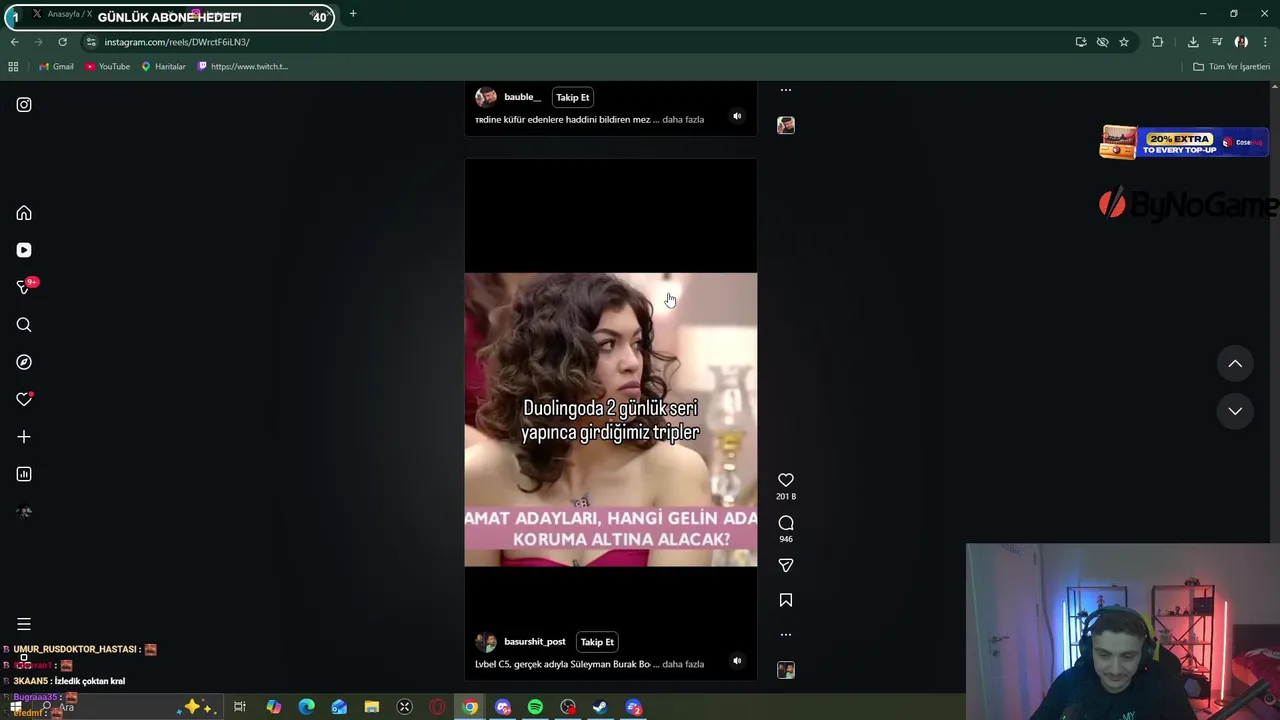1280x720 pixels.
Task: Follow basurshit_post with Takip Et button
Action: [x=597, y=642]
